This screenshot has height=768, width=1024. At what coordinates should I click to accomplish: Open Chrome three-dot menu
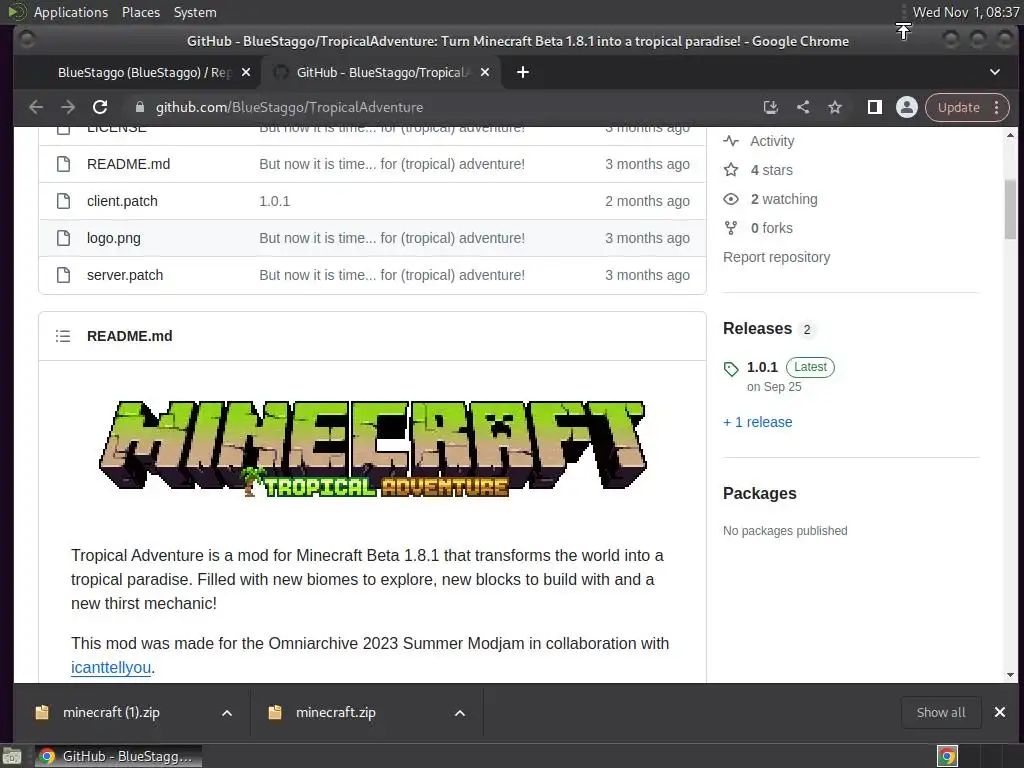(997, 107)
